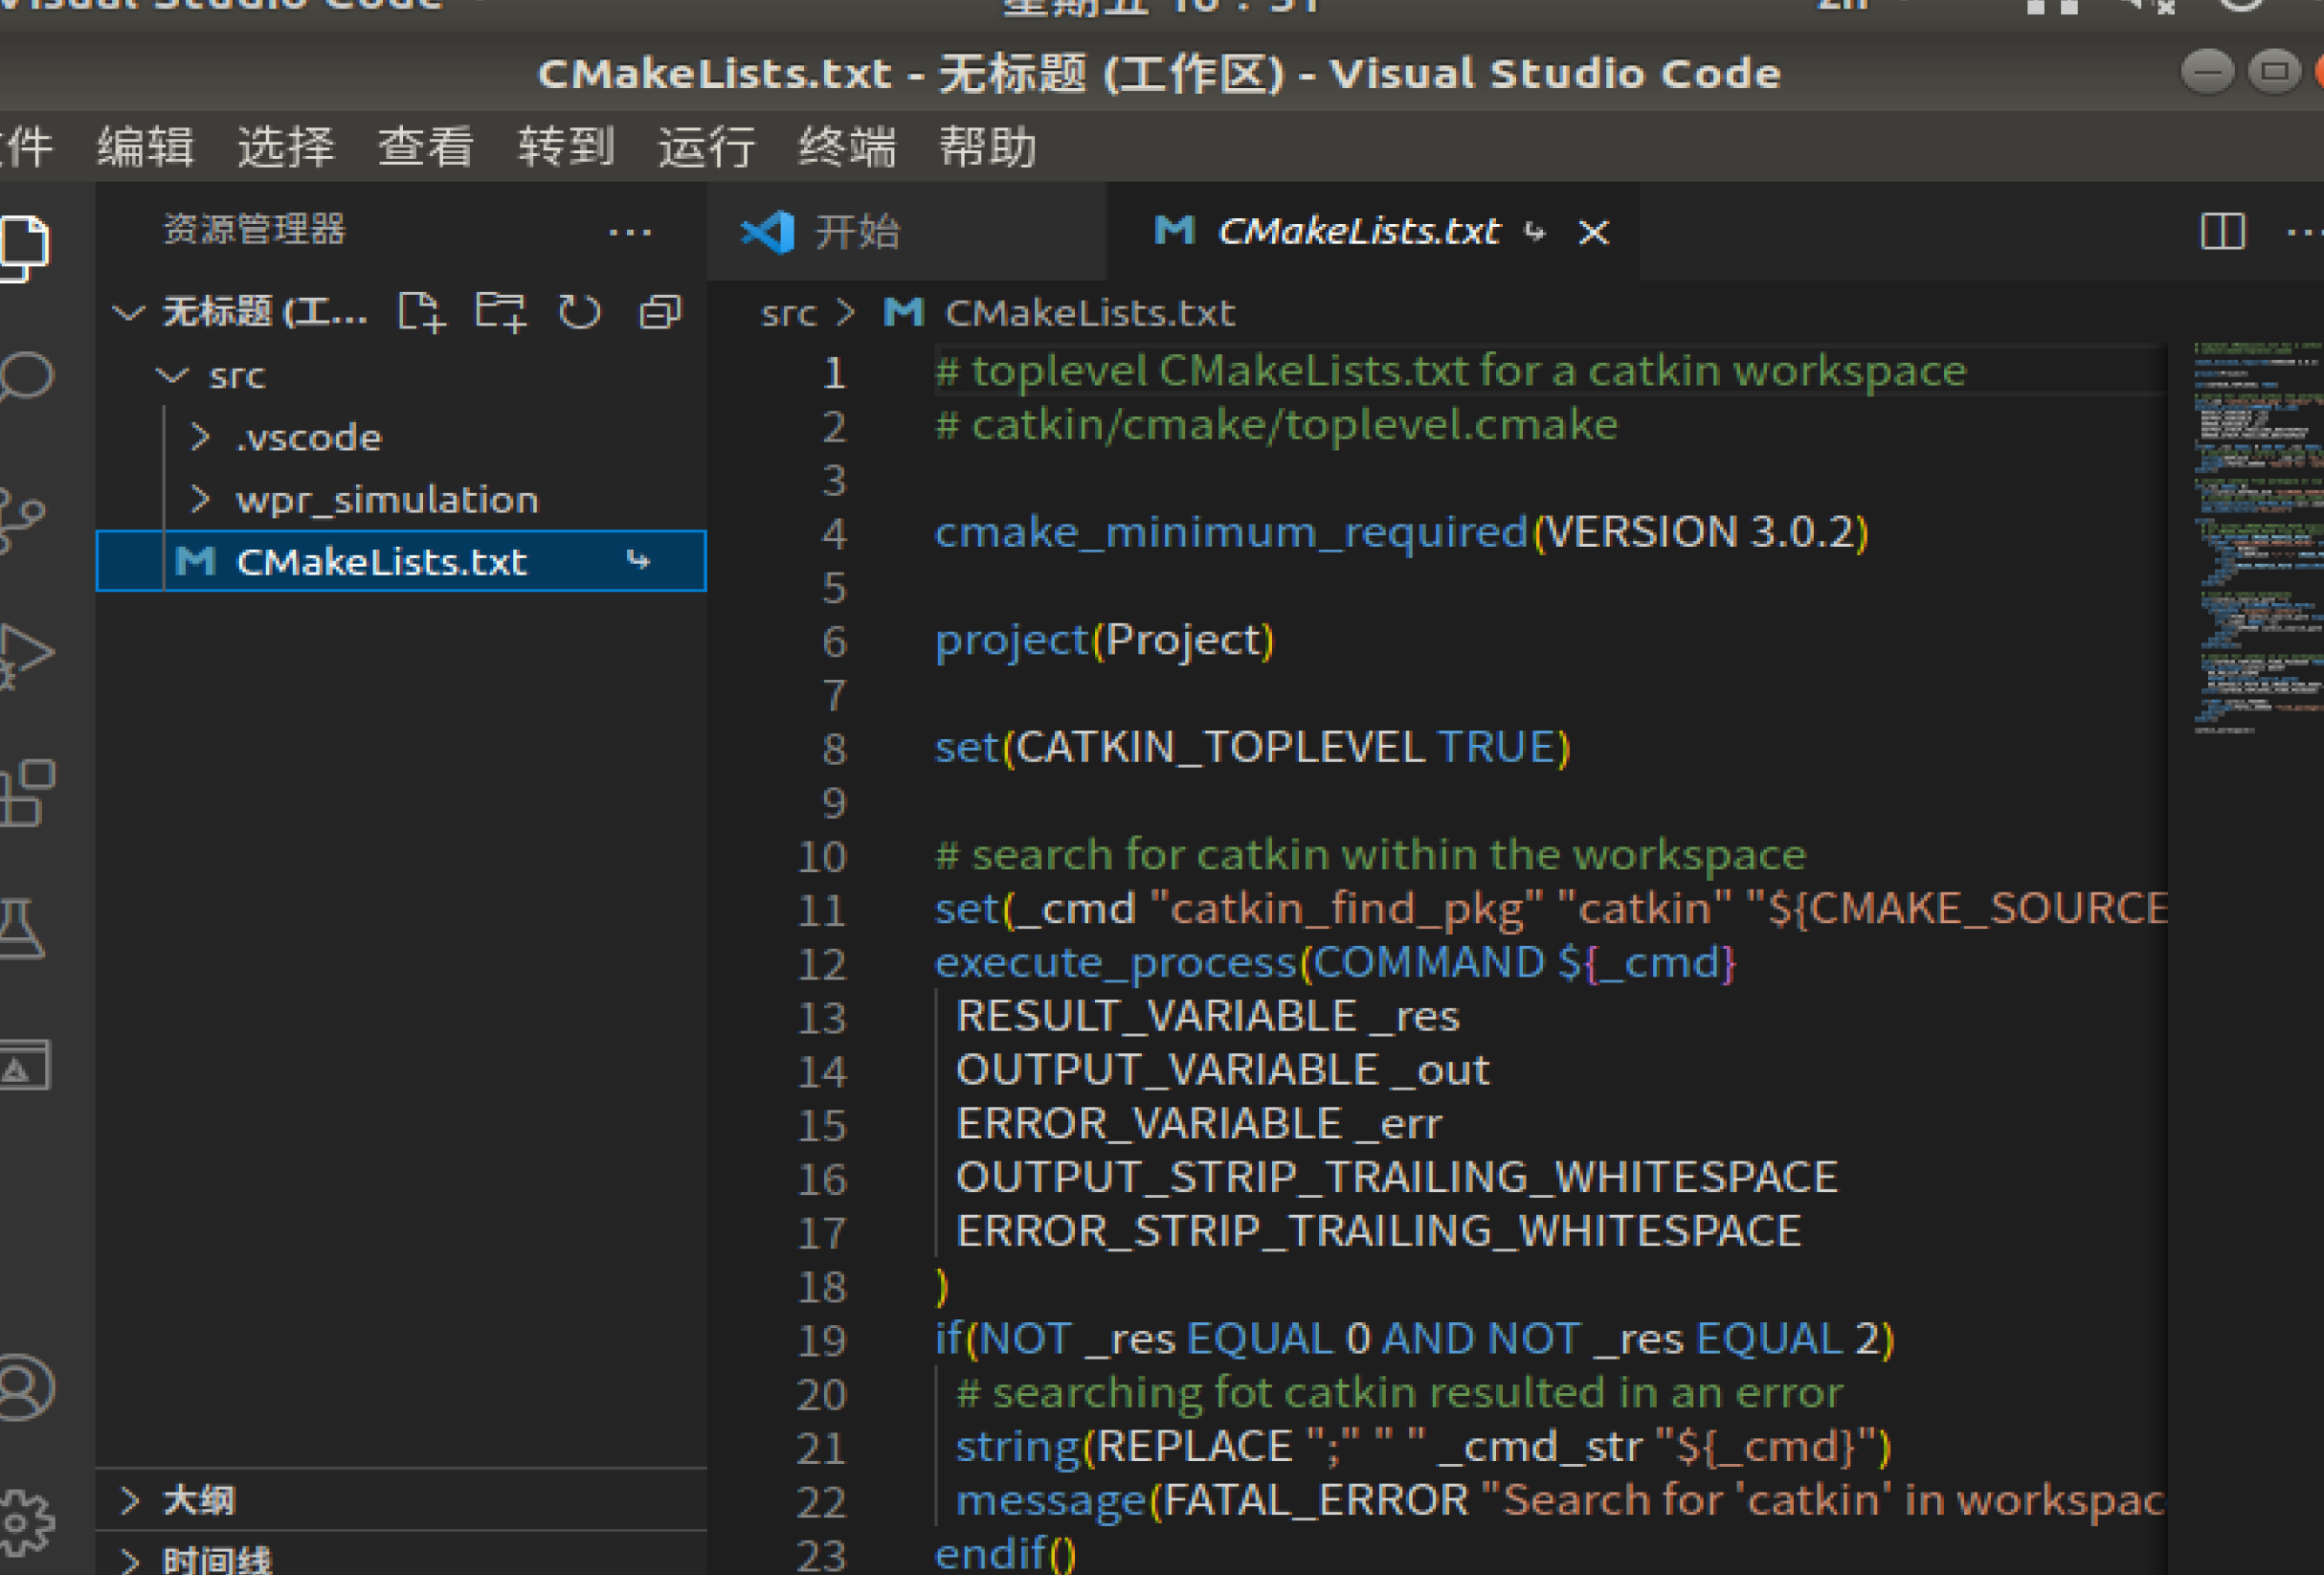Image resolution: width=2324 pixels, height=1575 pixels.
Task: Open editor more actions ellipsis
Action: (2305, 233)
